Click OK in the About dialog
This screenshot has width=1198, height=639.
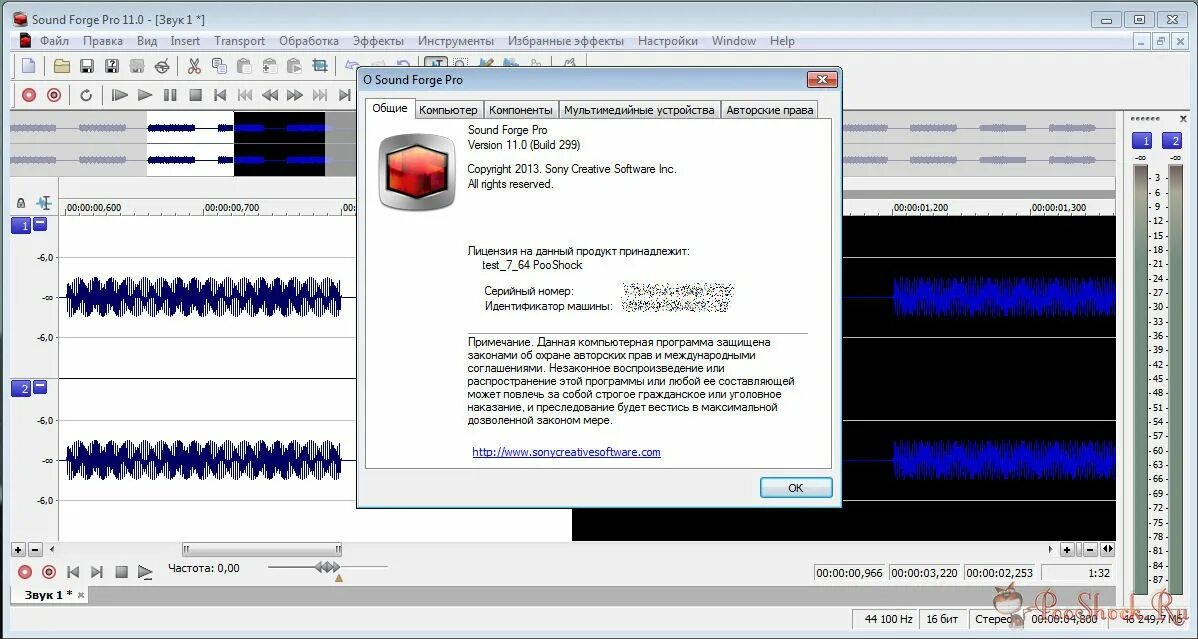coord(795,488)
